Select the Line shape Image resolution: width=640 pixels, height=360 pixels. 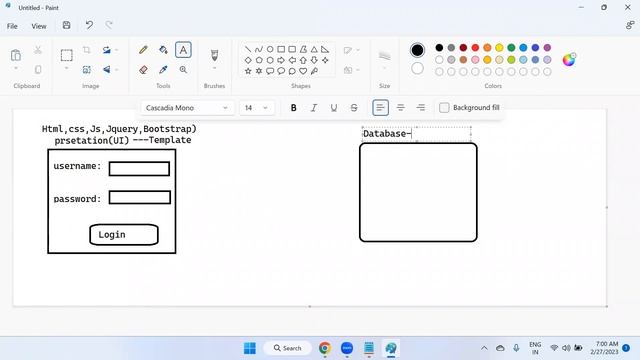[x=248, y=49]
